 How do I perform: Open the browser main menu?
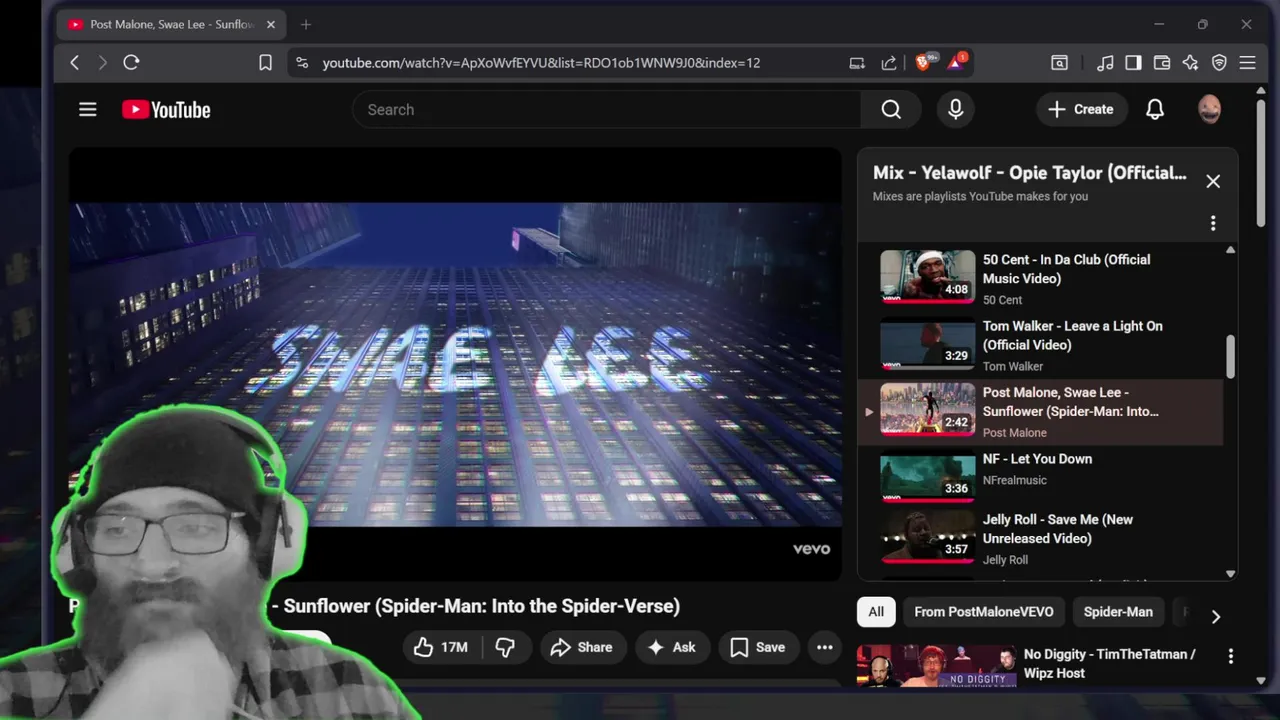(1247, 63)
